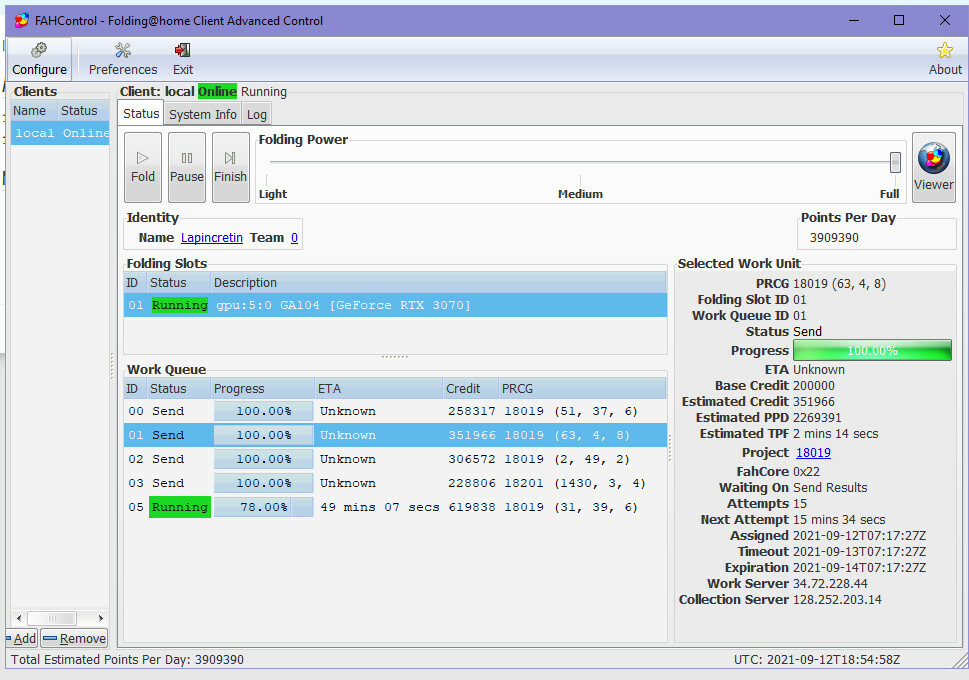Open the project 18019 link
969x680 pixels.
tap(813, 452)
